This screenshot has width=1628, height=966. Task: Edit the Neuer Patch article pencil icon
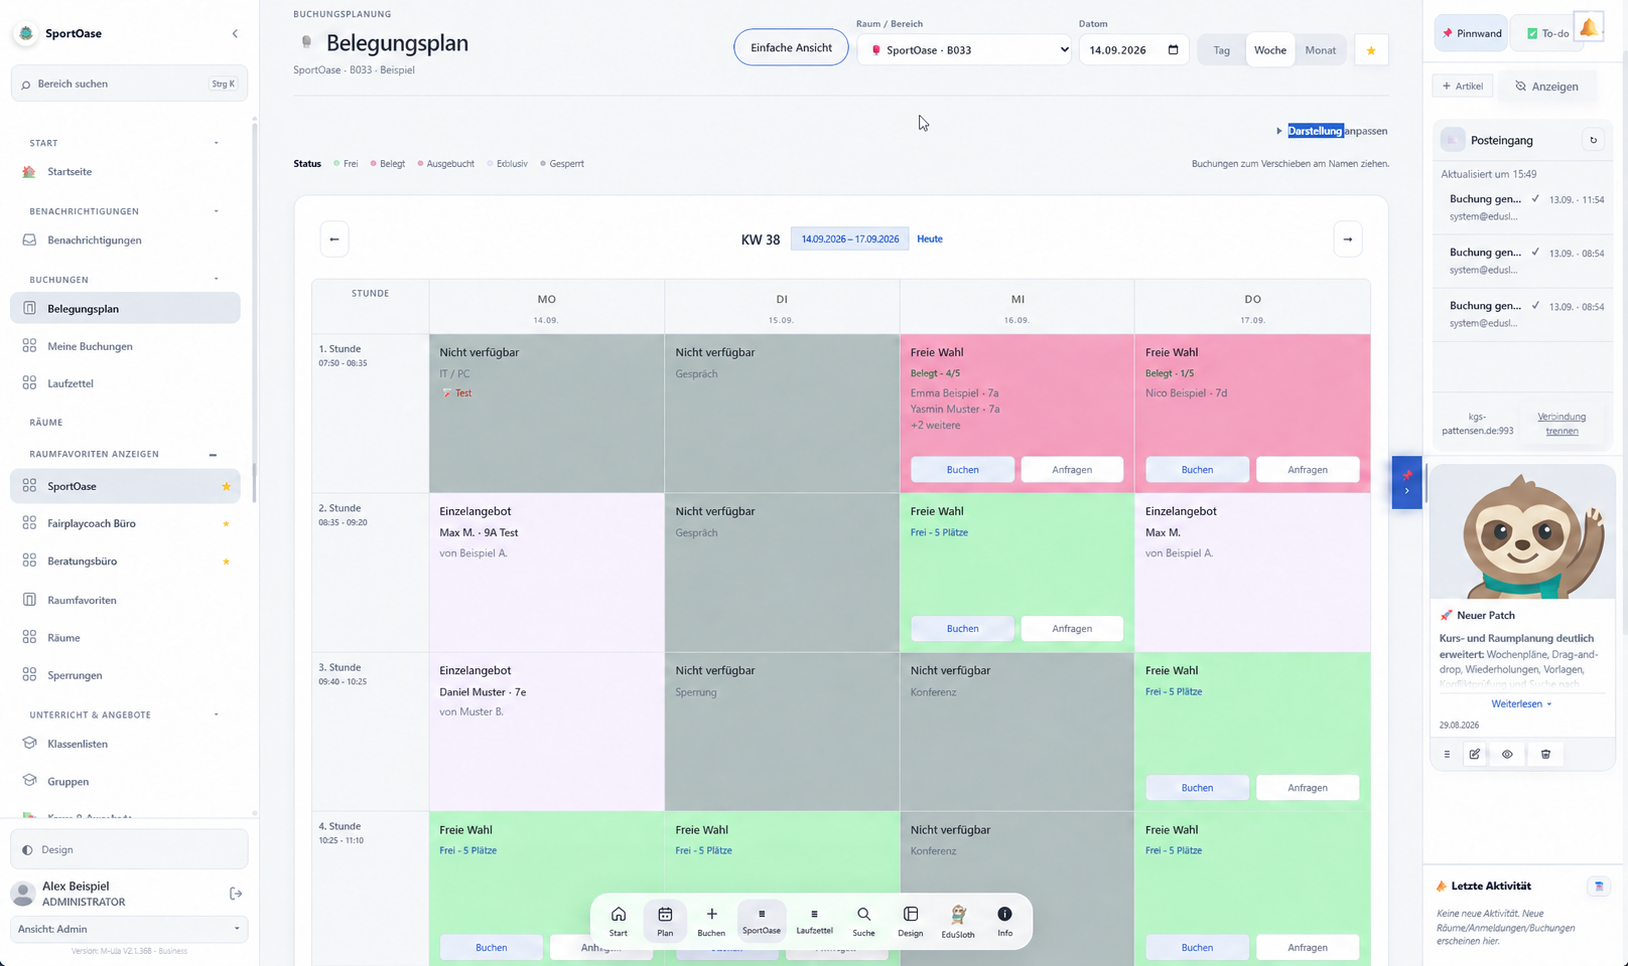(x=1474, y=754)
